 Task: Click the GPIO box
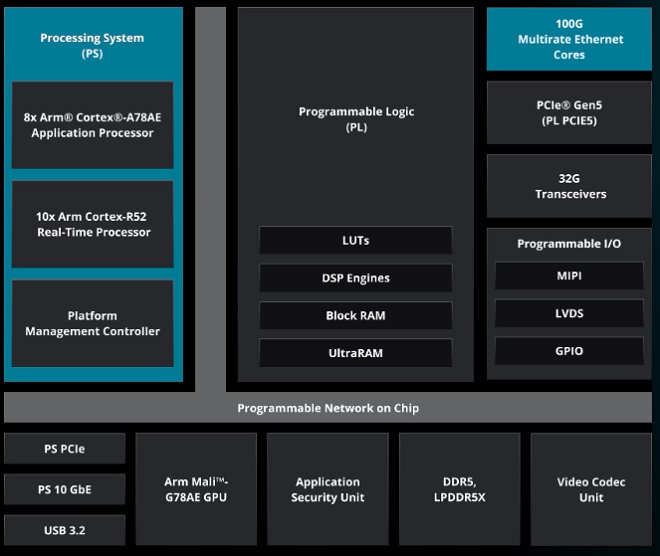coord(569,351)
